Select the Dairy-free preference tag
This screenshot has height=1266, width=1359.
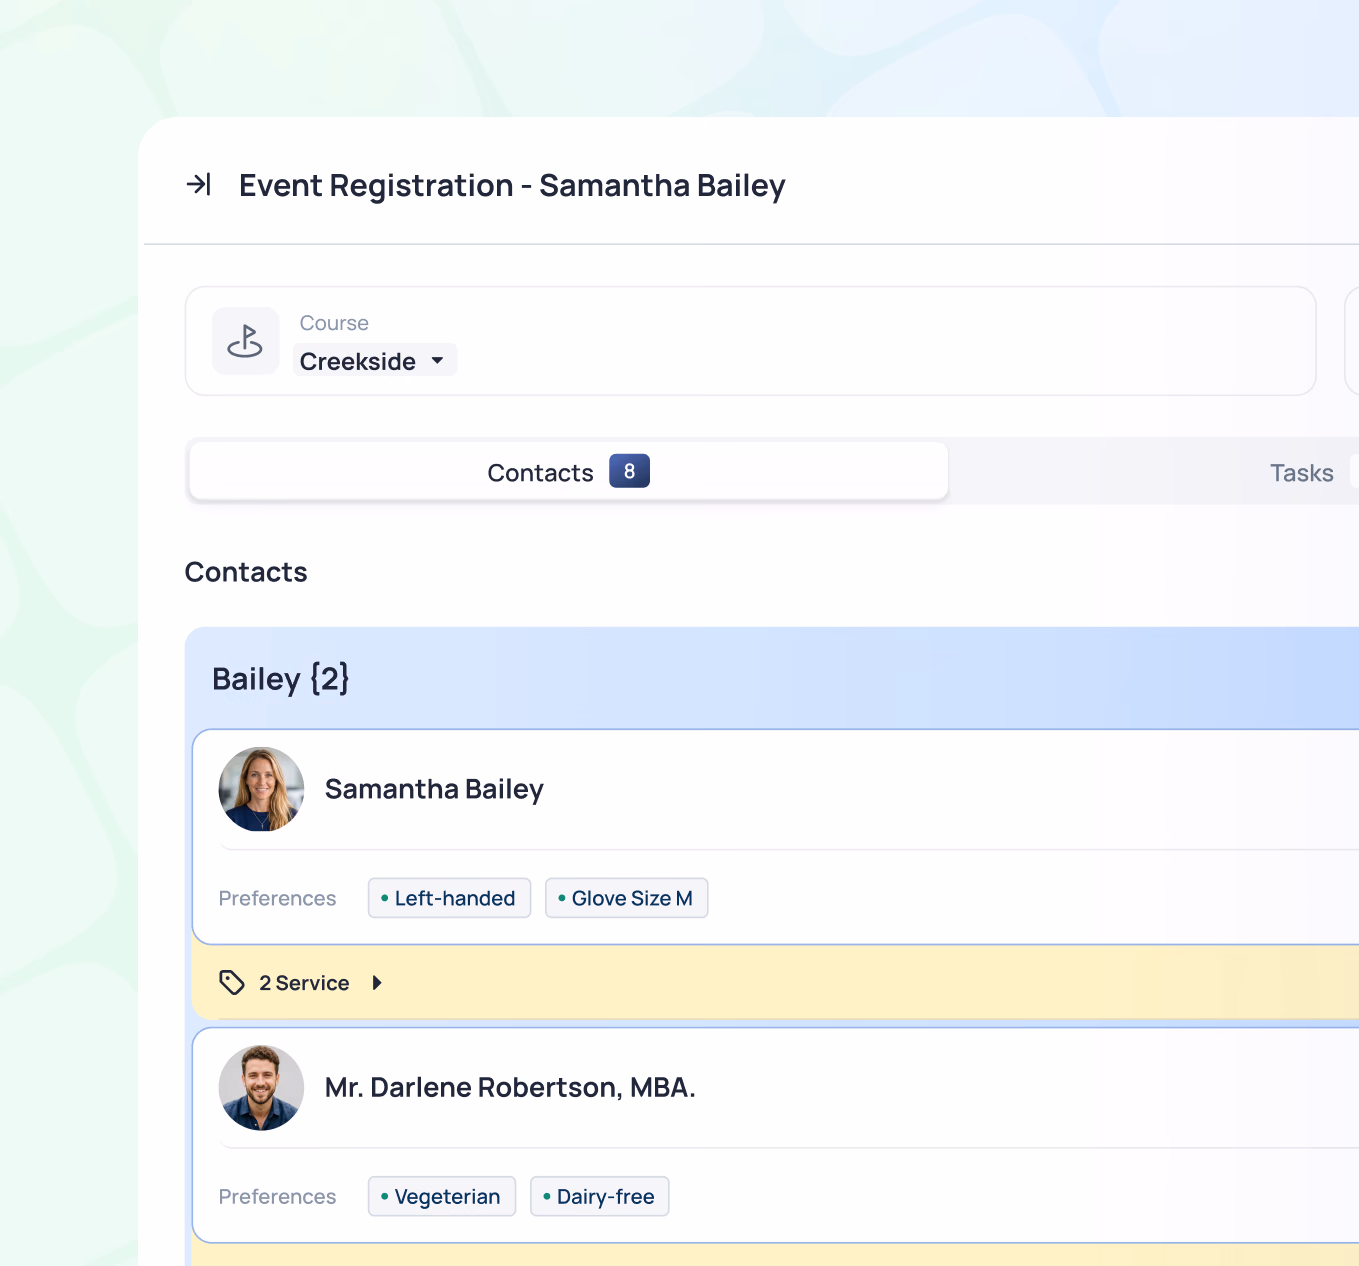599,1196
